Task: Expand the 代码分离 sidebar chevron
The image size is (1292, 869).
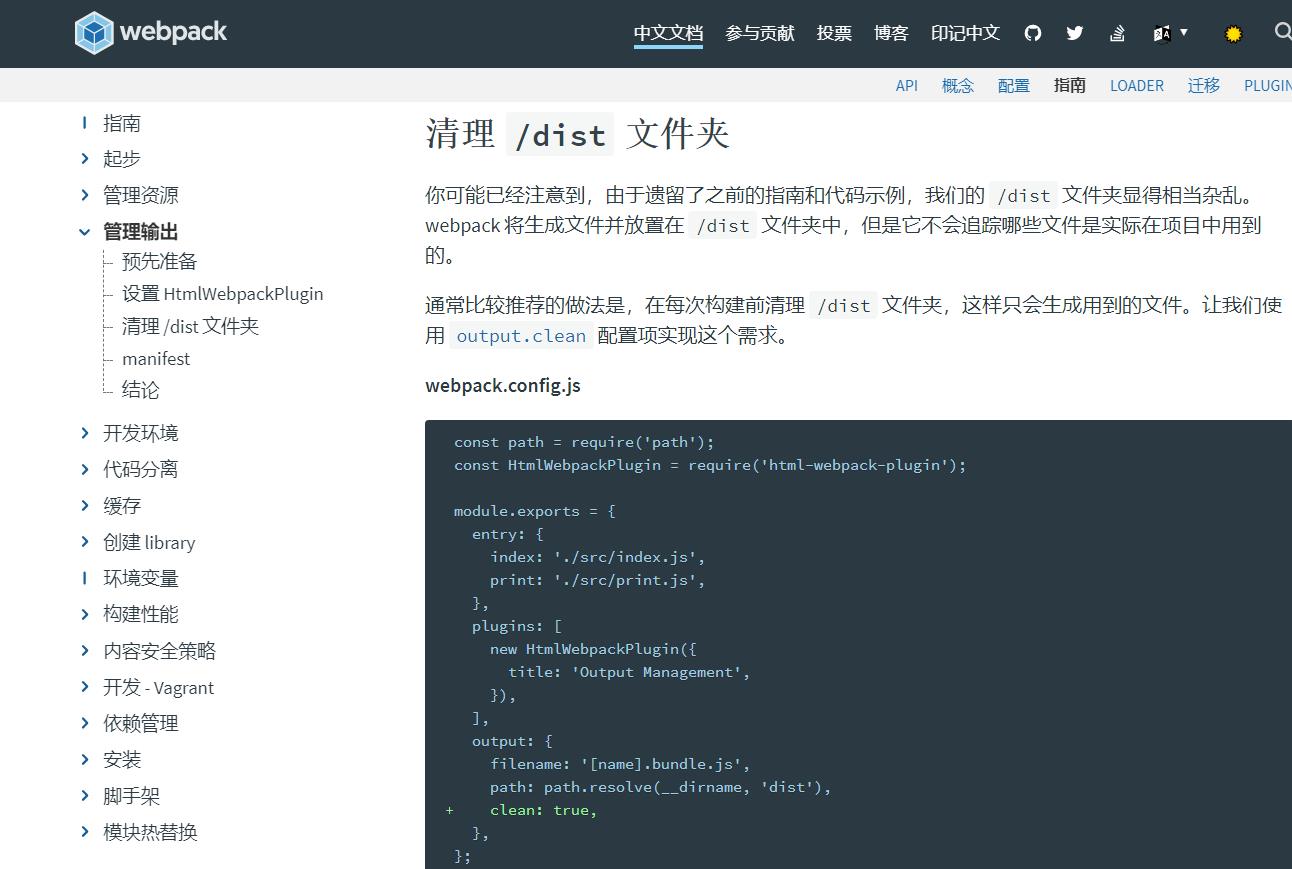Action: [85, 469]
